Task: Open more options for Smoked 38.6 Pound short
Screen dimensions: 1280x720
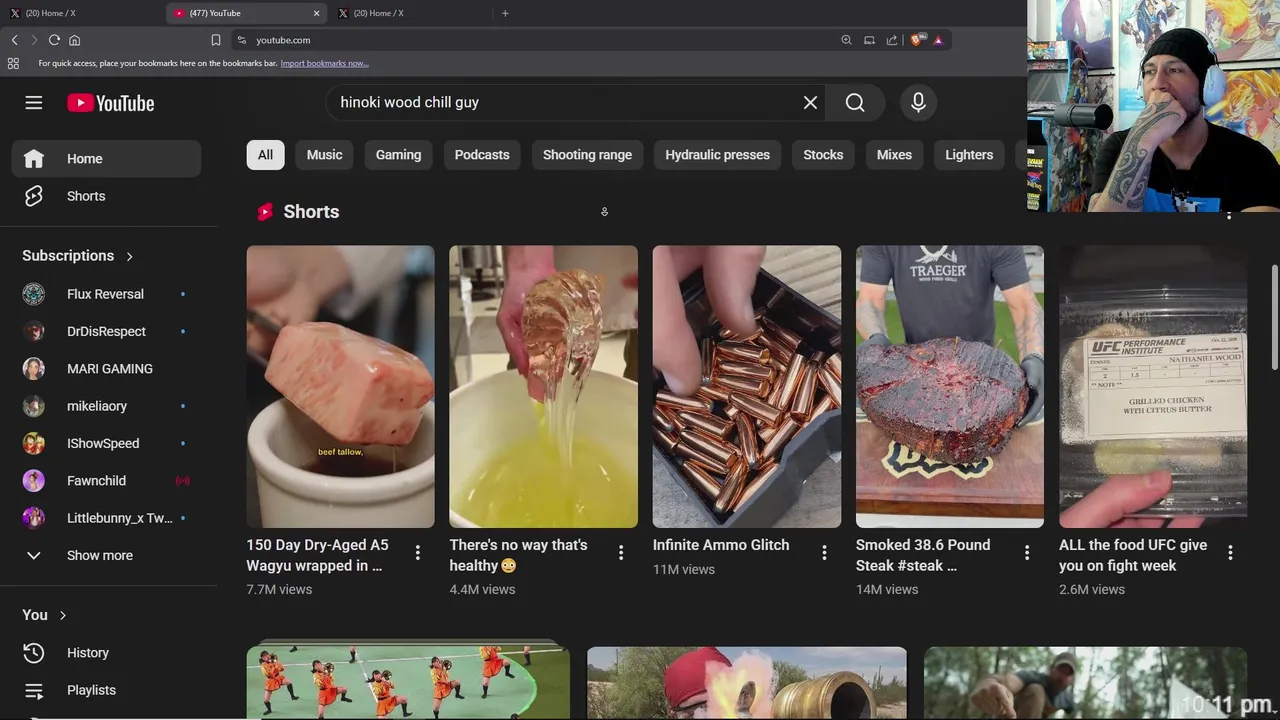Action: [x=1027, y=552]
